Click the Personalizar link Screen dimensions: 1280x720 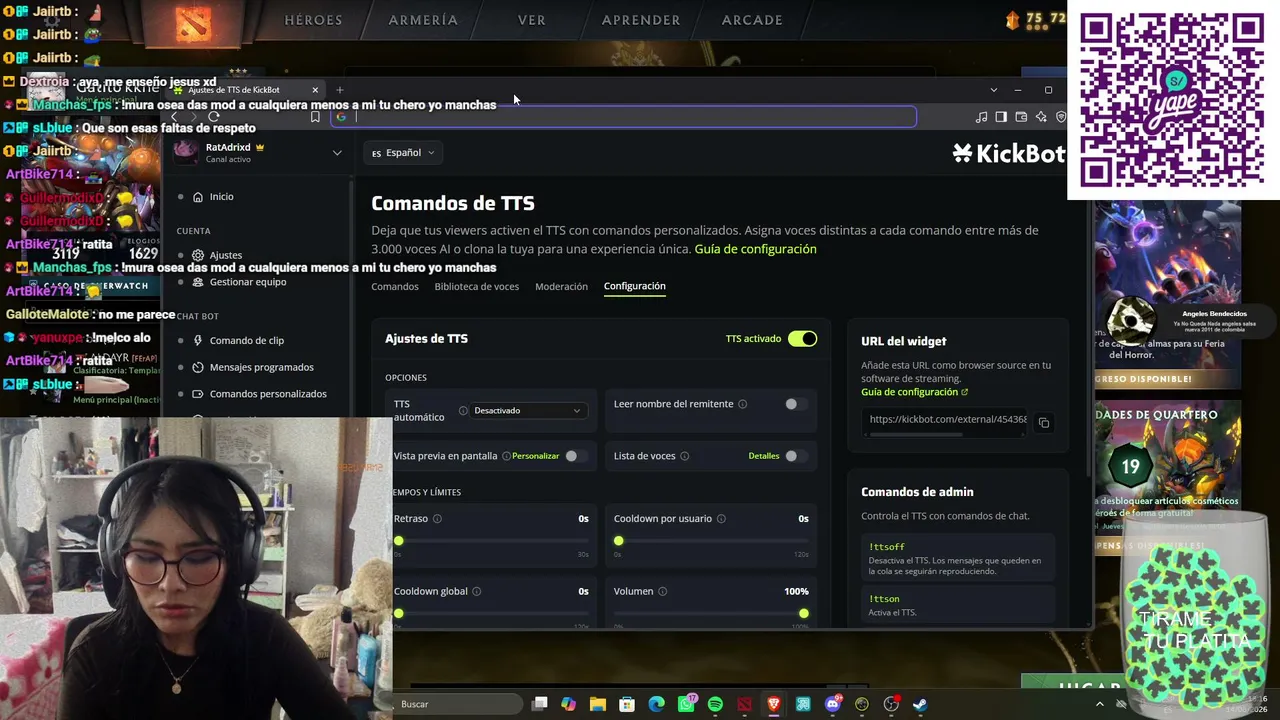tap(535, 456)
